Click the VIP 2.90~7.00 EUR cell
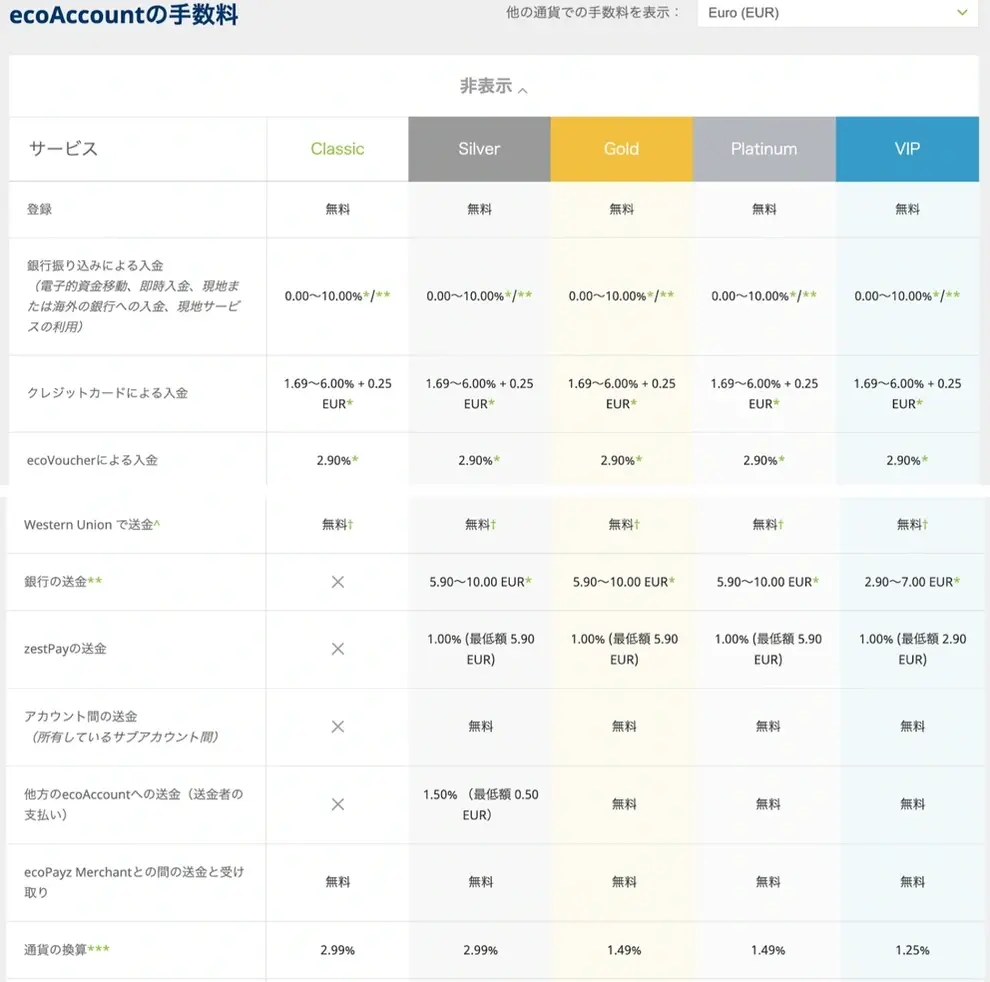The image size is (990, 982). (x=912, y=582)
